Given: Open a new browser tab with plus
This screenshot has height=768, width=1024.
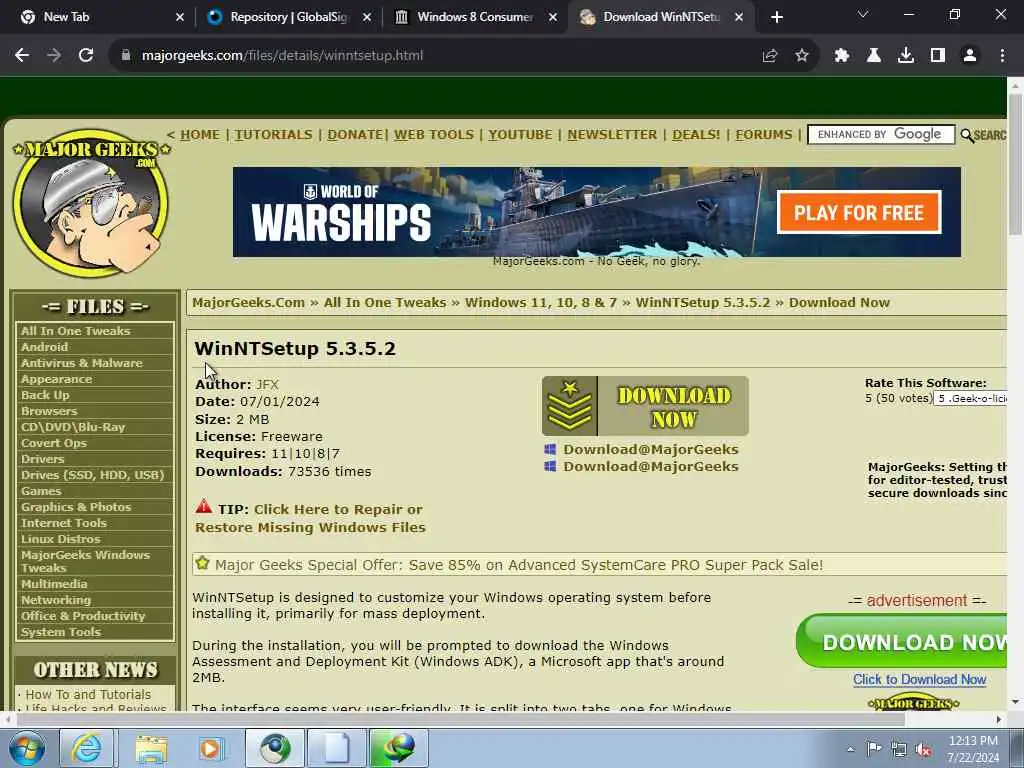Looking at the screenshot, I should tap(776, 18).
